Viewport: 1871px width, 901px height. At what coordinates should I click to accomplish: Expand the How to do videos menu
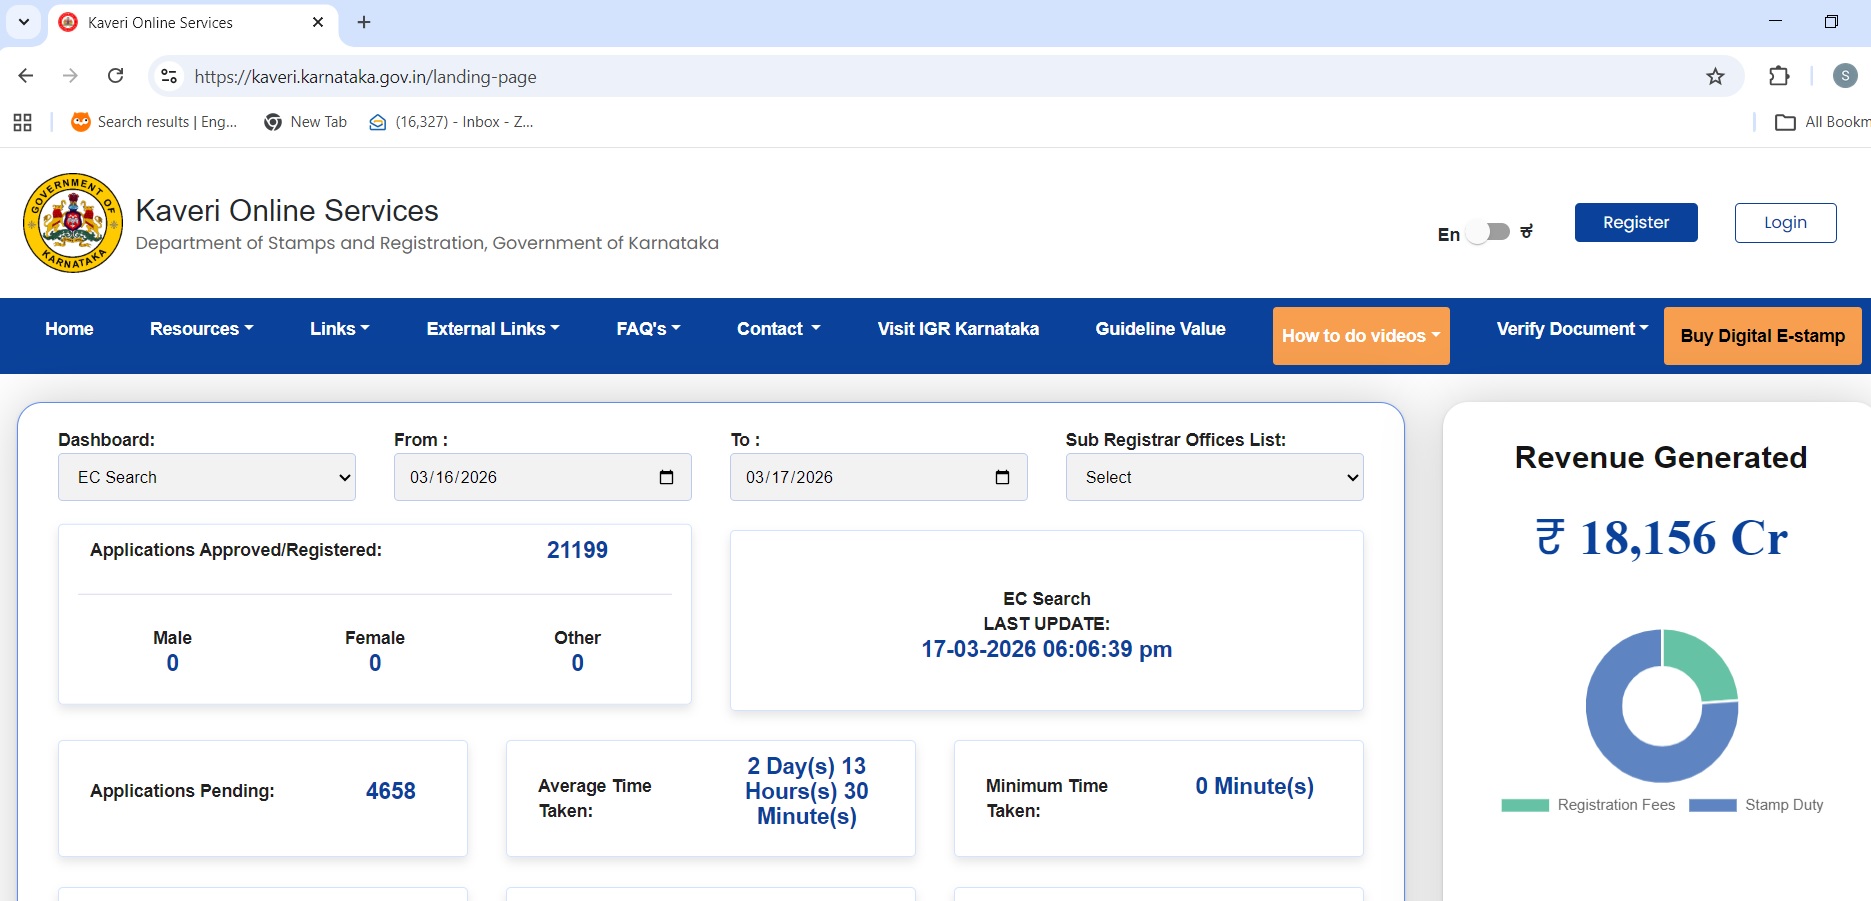1361,336
